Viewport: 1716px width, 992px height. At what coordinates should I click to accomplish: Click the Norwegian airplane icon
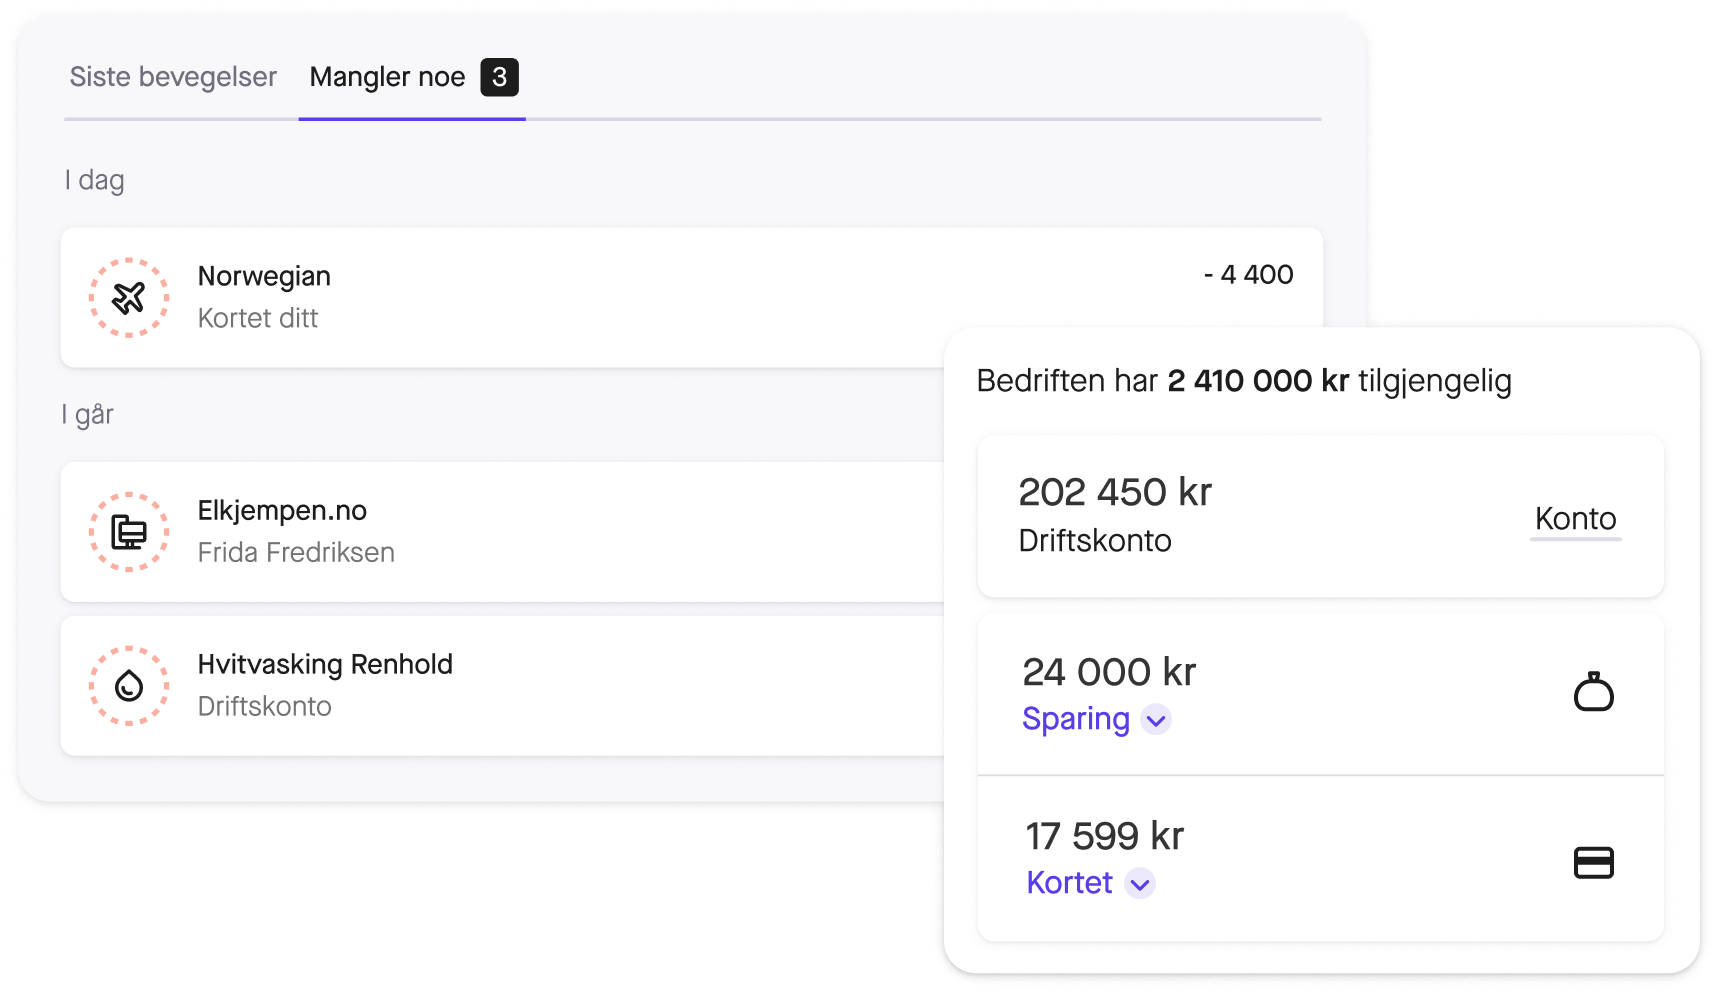pyautogui.click(x=129, y=298)
